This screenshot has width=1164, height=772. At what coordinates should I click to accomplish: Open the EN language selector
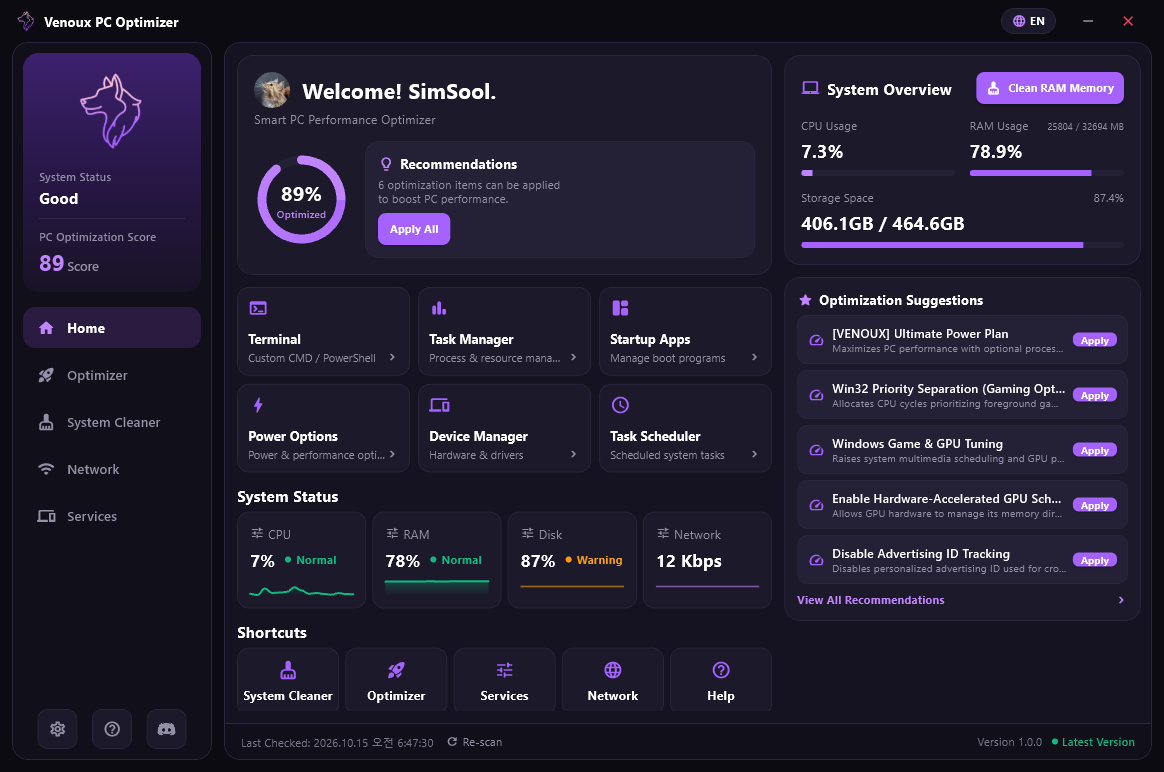coord(1028,21)
